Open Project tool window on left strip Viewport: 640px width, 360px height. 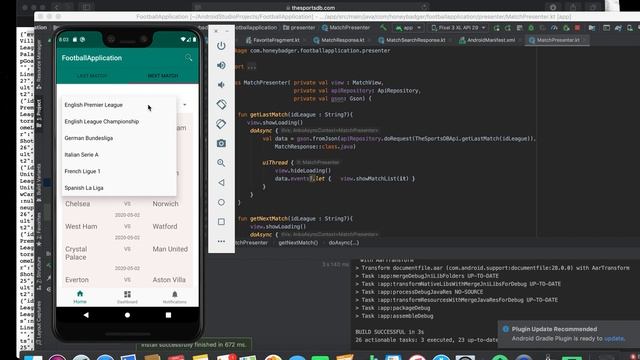(39, 113)
